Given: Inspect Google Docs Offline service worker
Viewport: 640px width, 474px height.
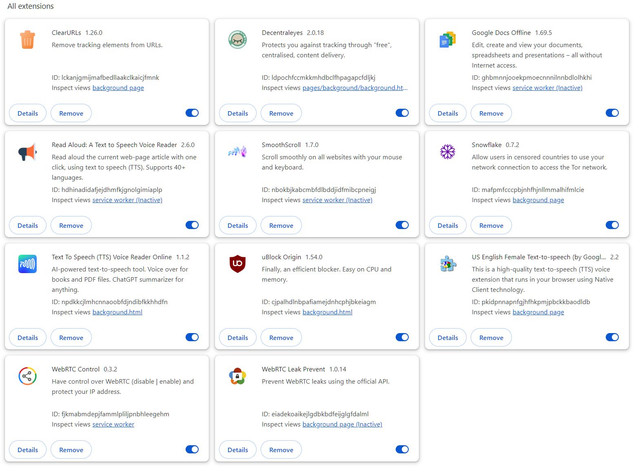Looking at the screenshot, I should (x=547, y=88).
